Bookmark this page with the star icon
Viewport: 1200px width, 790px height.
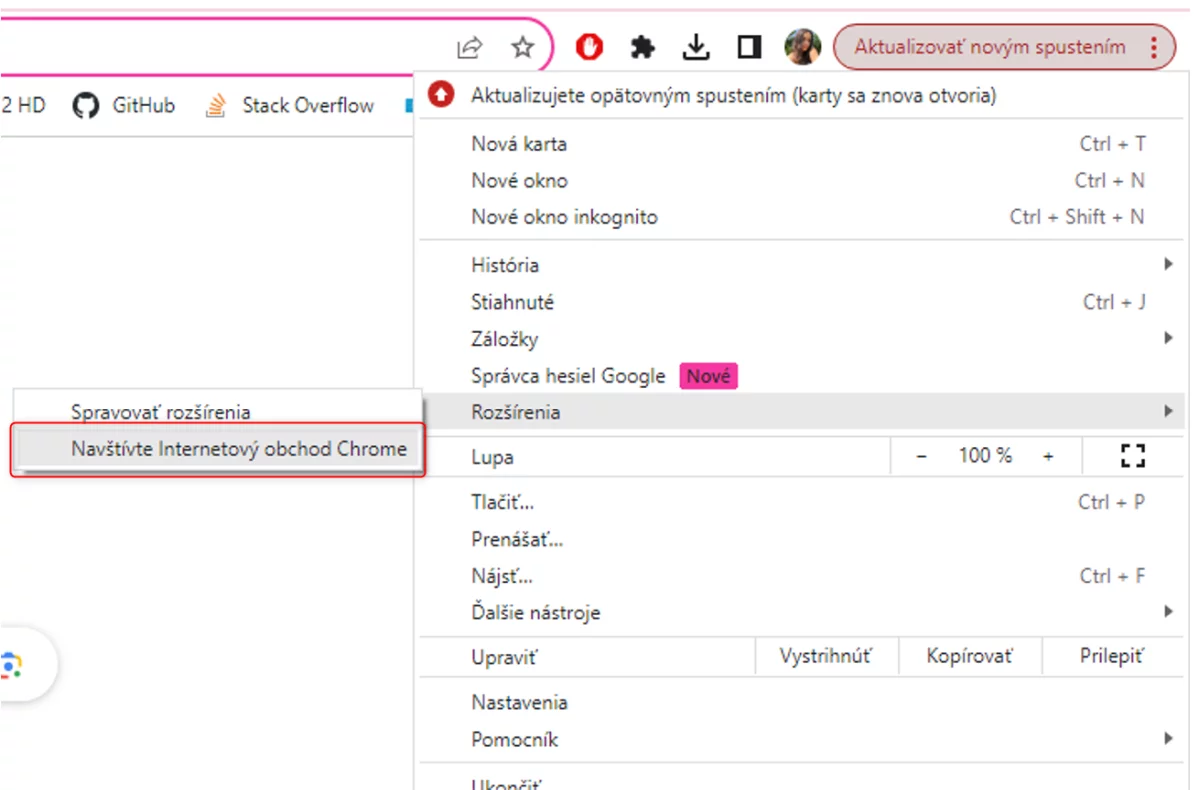coord(522,47)
